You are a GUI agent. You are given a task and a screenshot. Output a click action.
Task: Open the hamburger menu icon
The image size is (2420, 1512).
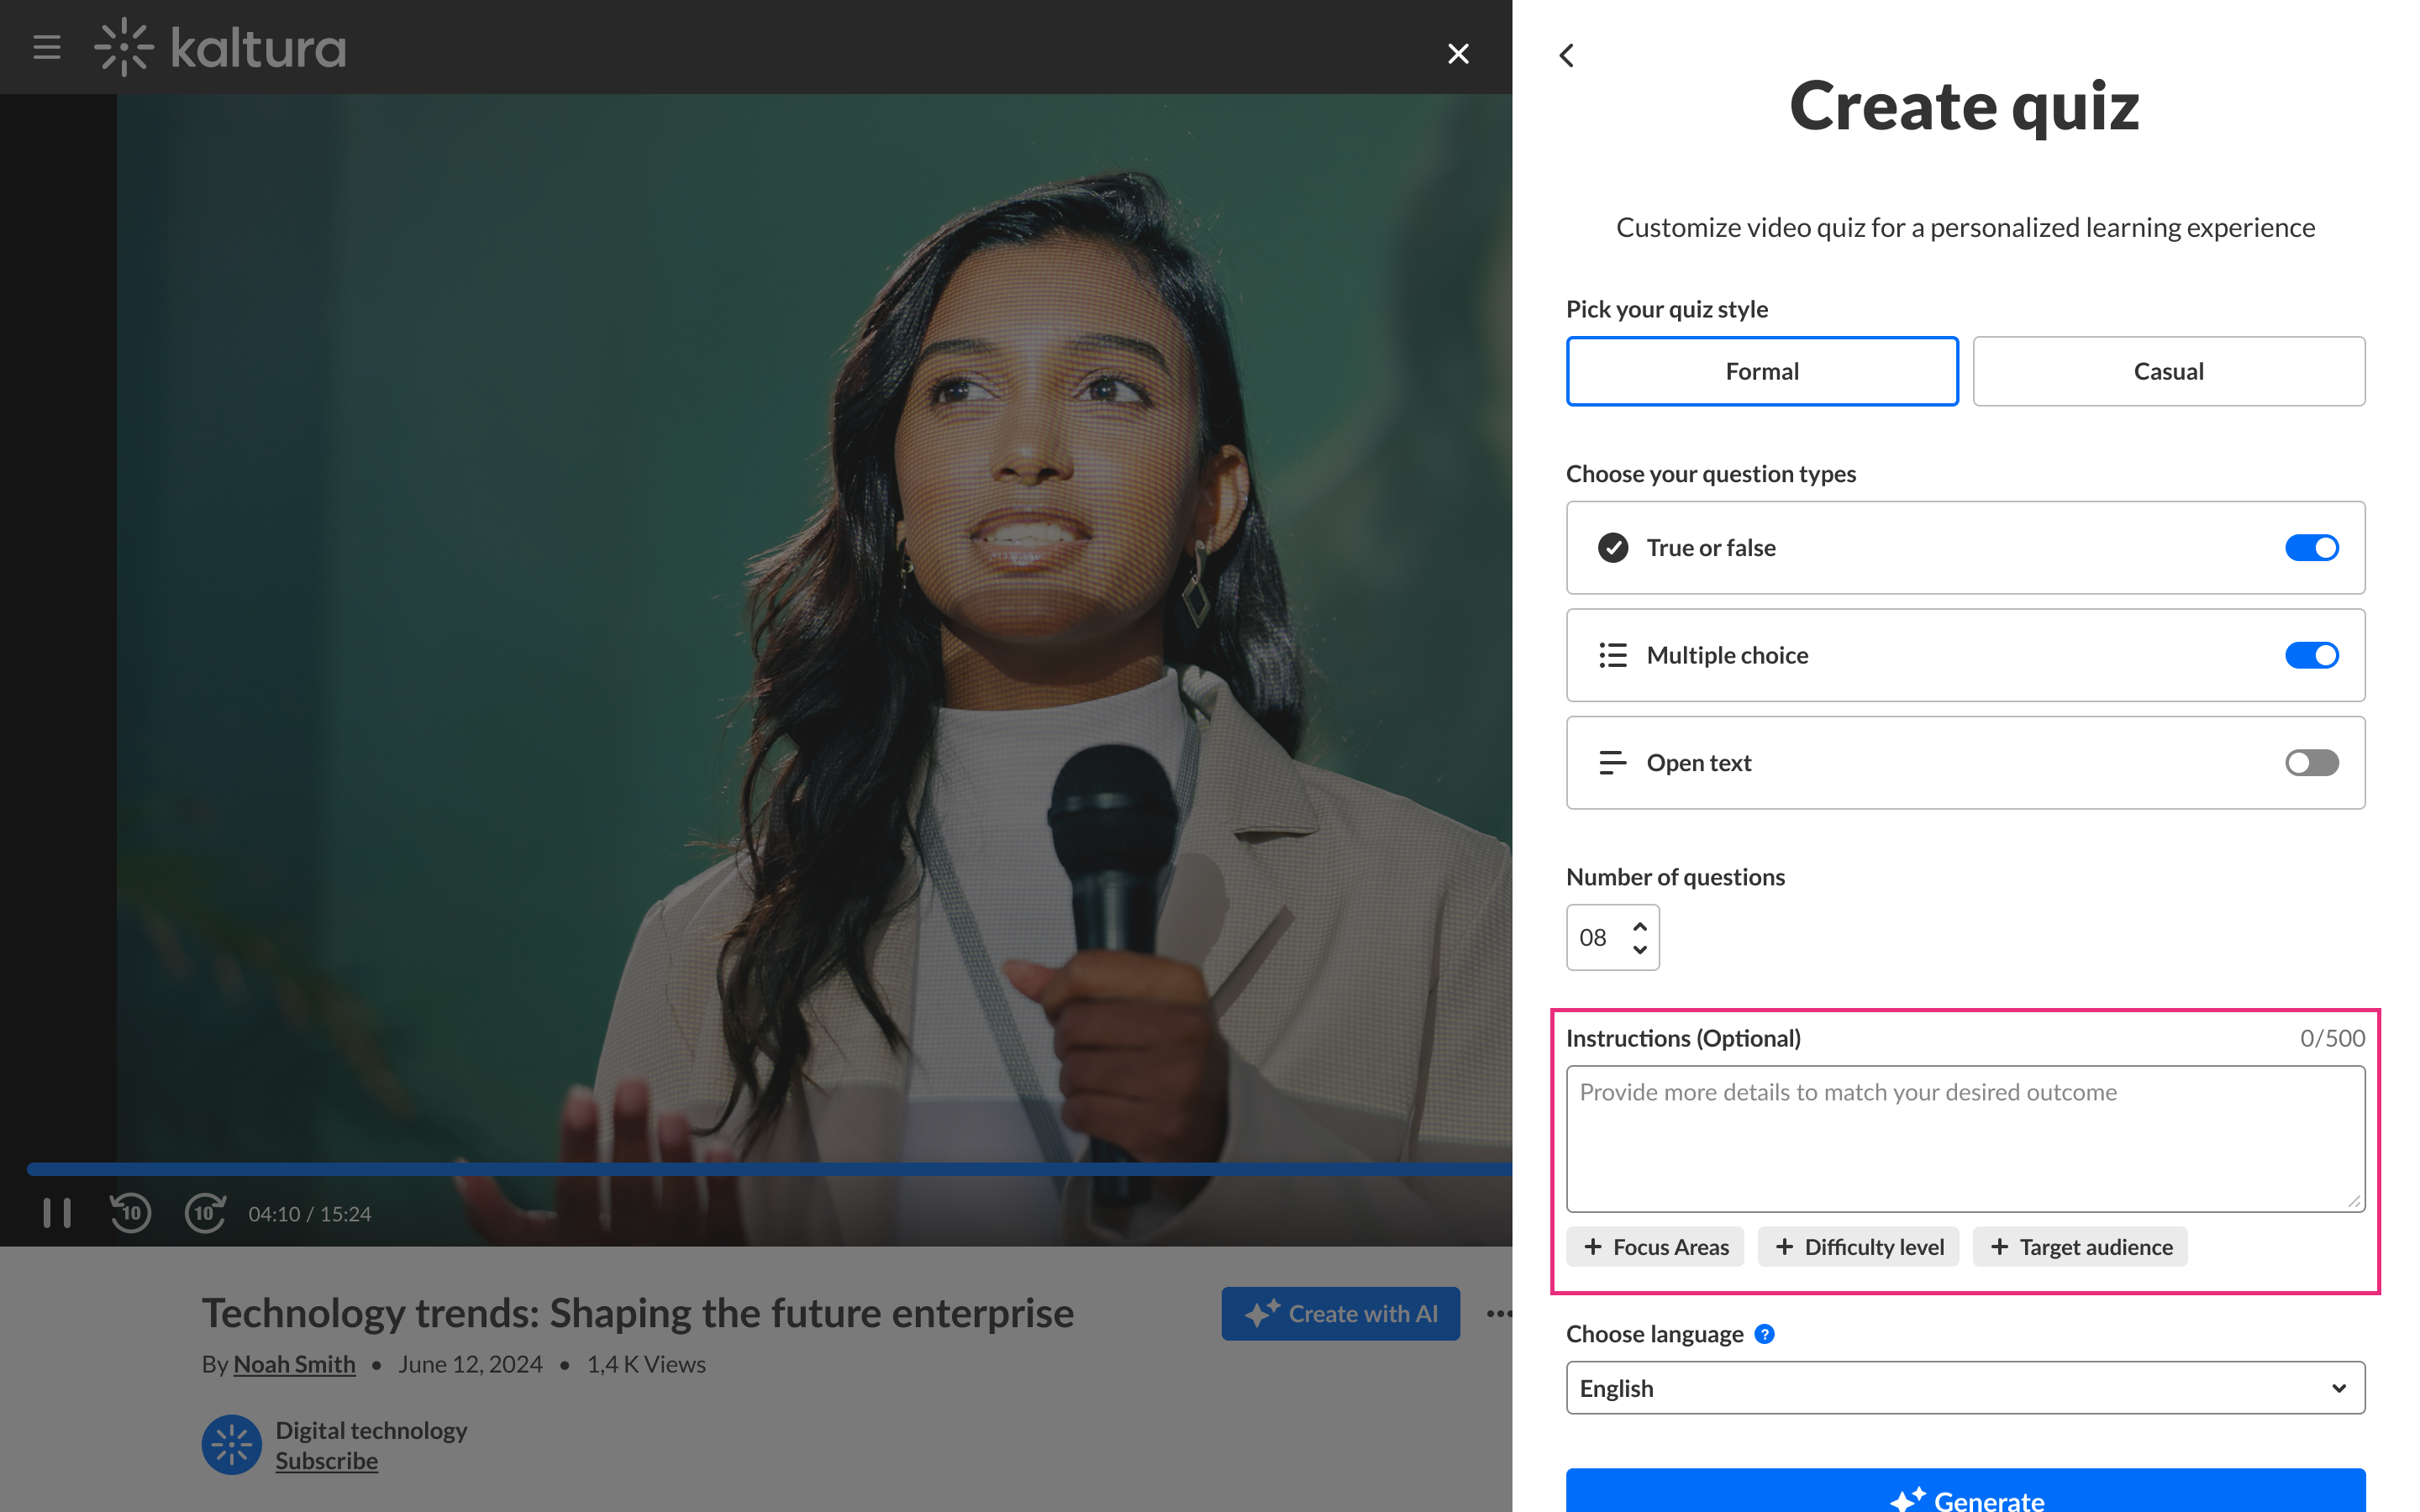click(x=47, y=47)
